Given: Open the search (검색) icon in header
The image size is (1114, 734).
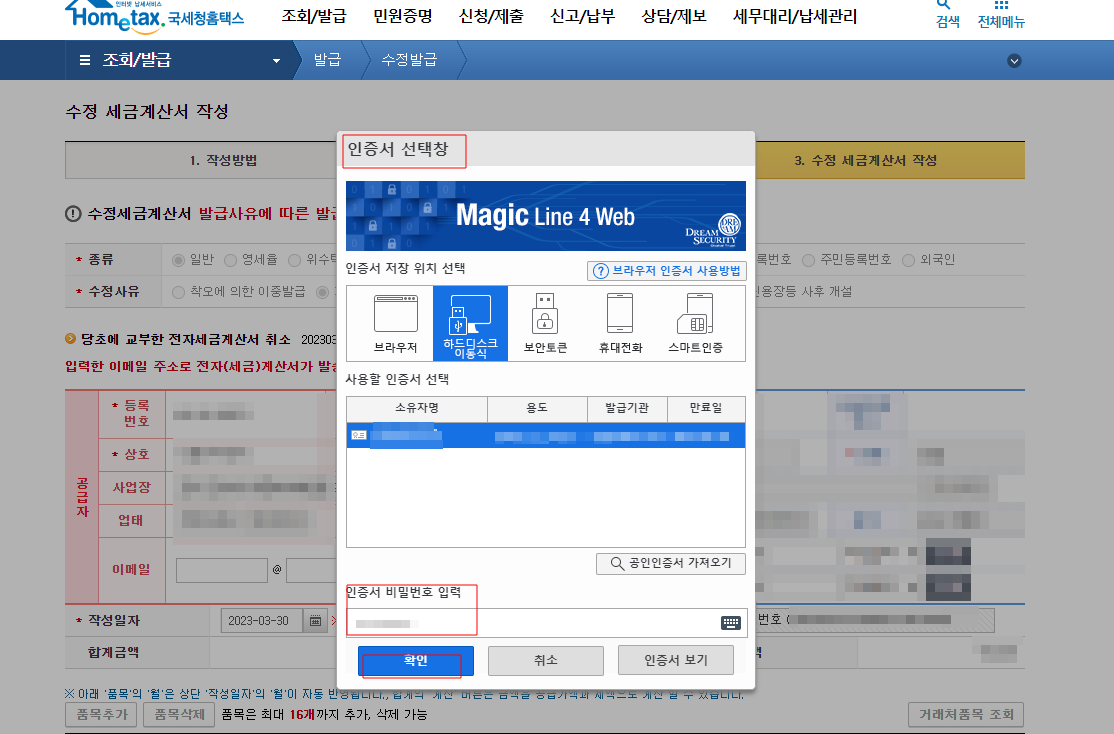Looking at the screenshot, I should [x=947, y=14].
